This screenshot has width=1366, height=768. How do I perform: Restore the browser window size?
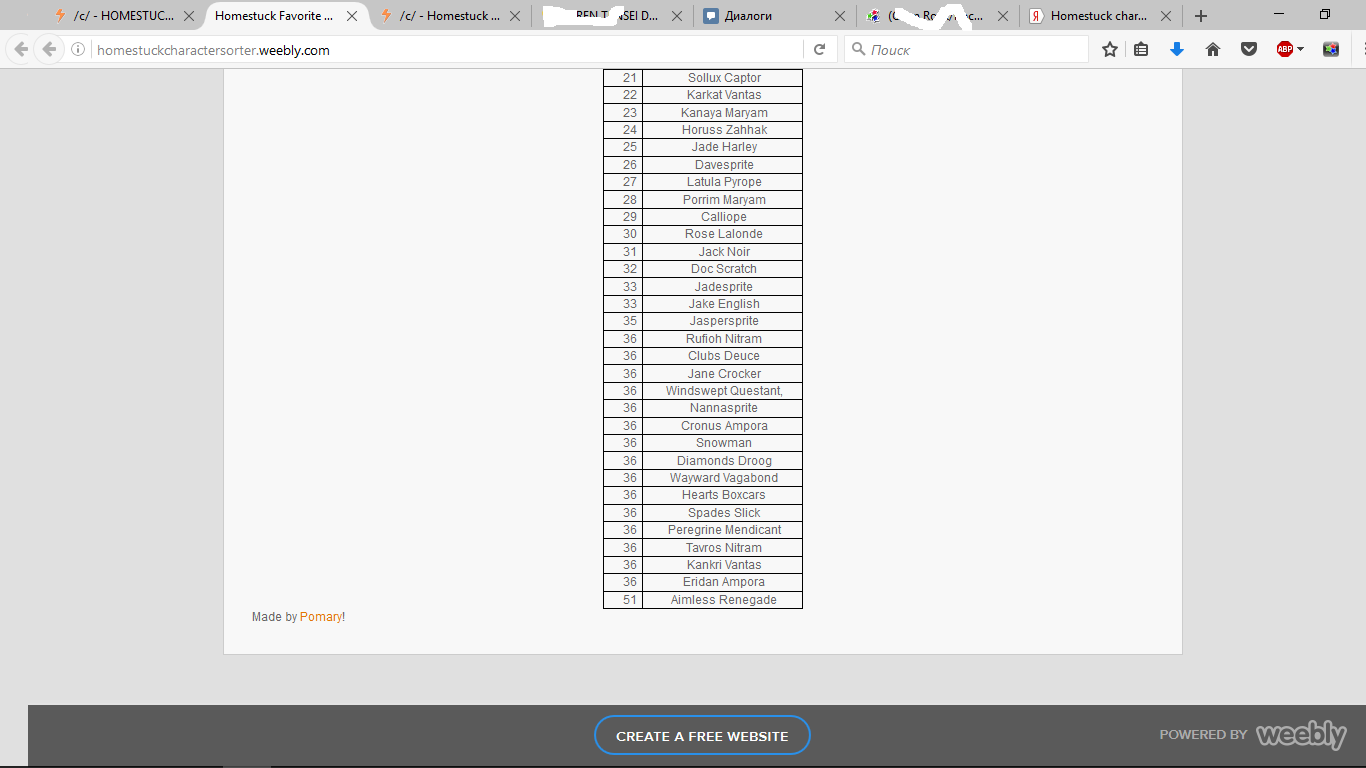coord(1325,15)
